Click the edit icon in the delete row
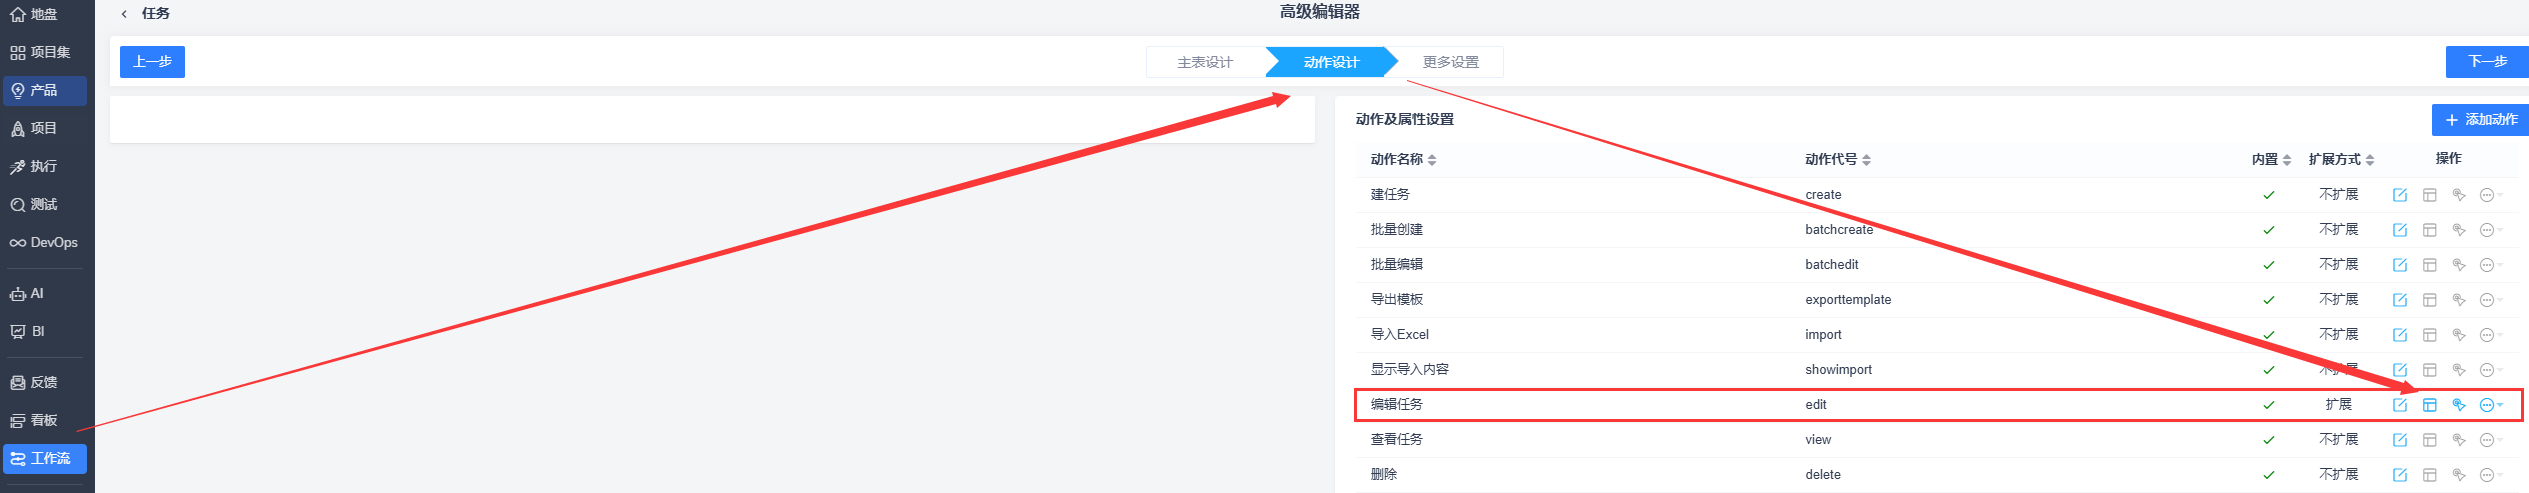The image size is (2529, 493). [x=2399, y=475]
